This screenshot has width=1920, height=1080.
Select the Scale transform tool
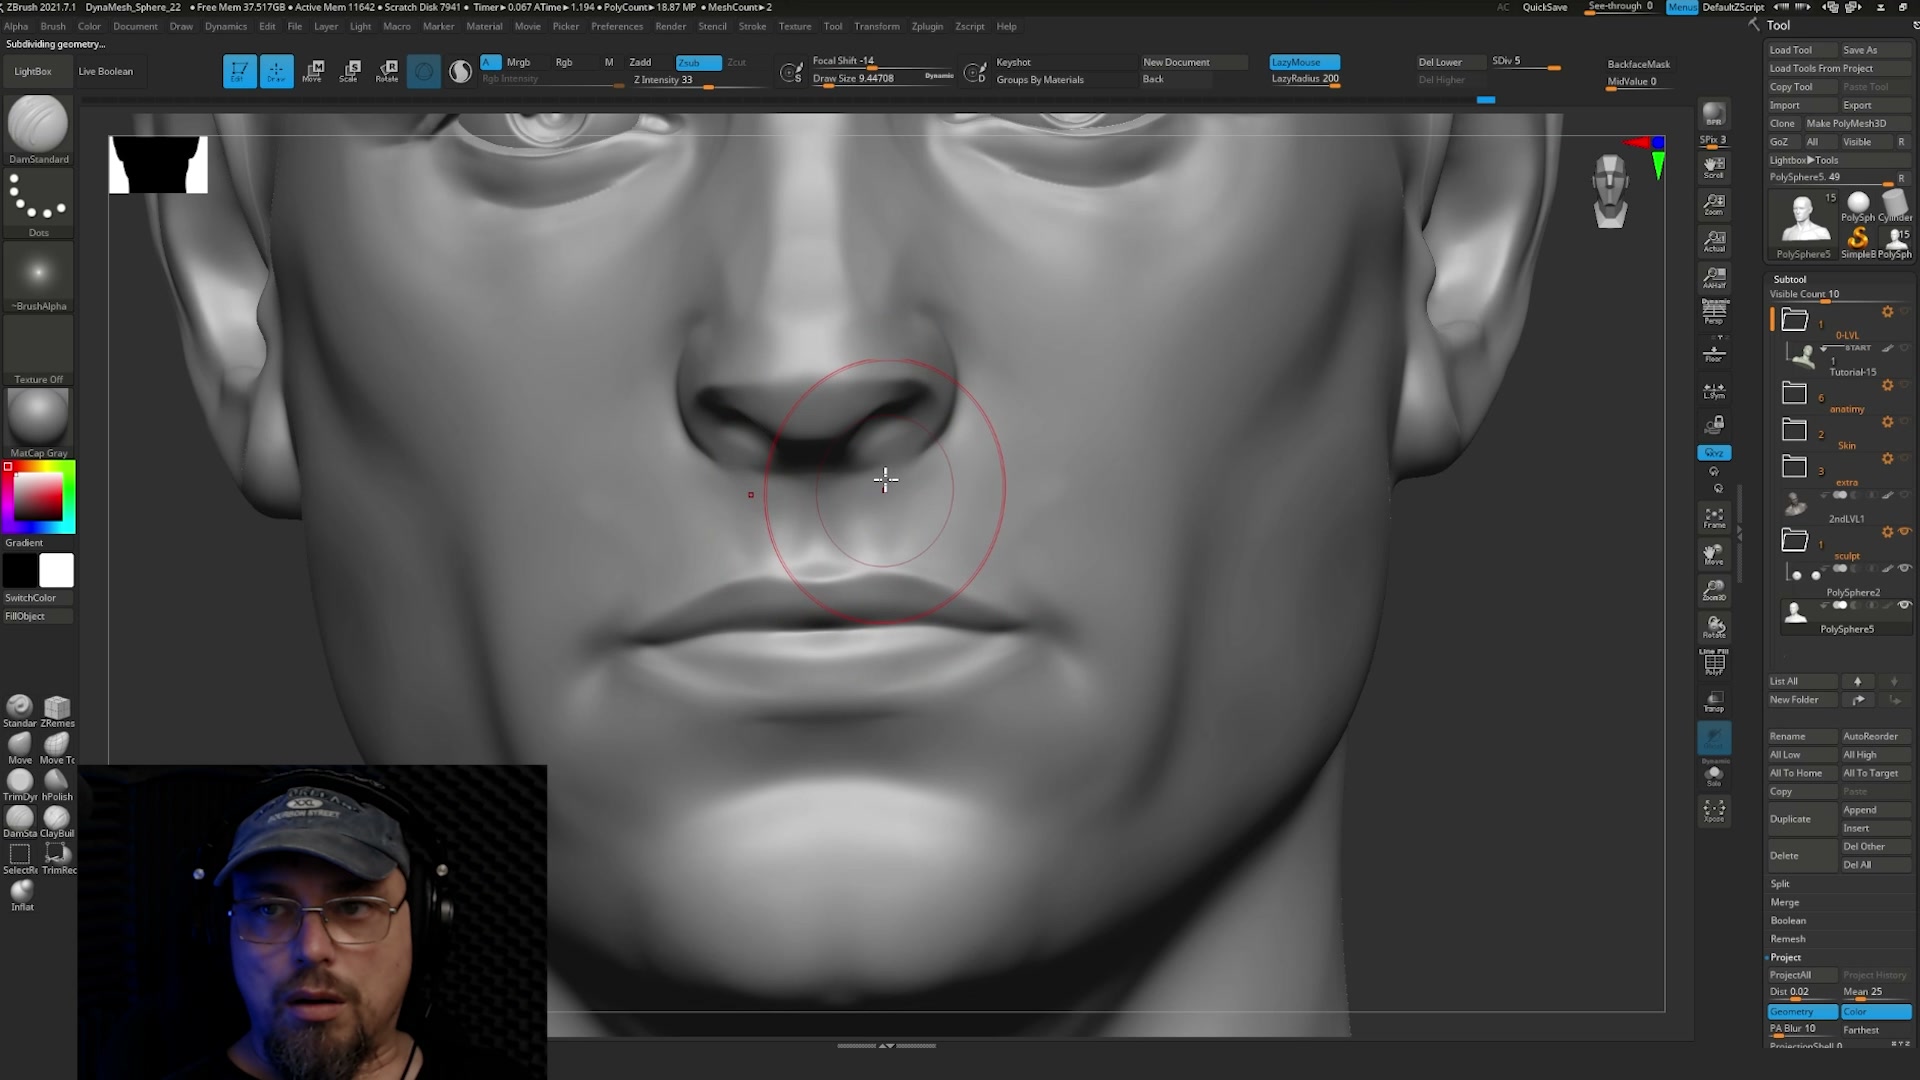[350, 71]
